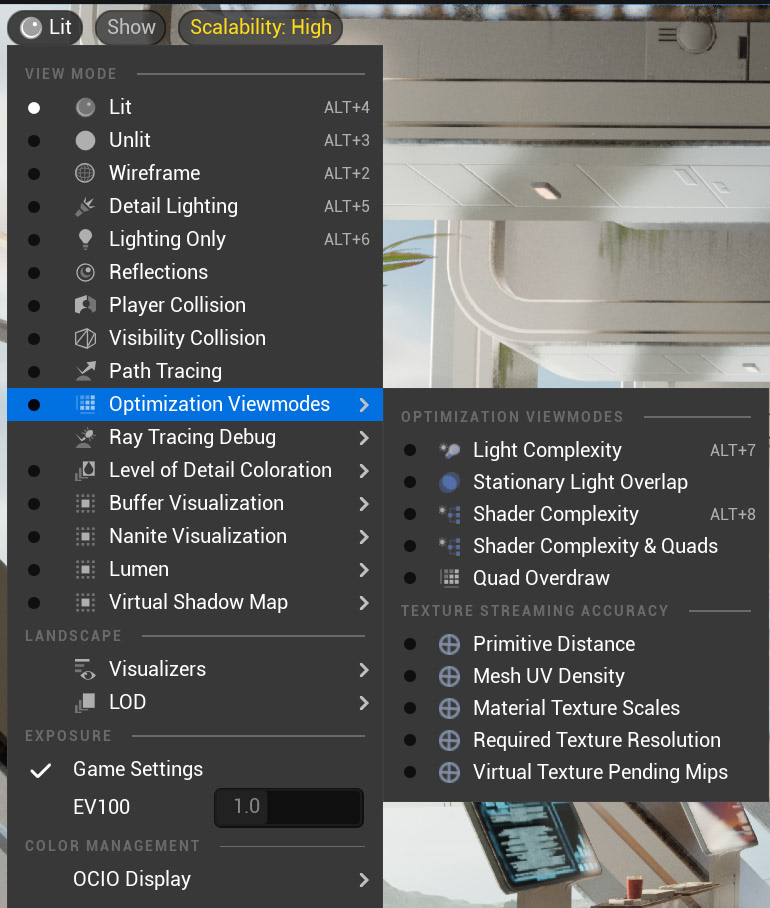The width and height of the screenshot is (770, 908).
Task: Toggle the Game Settings checkmark
Action: [41, 770]
